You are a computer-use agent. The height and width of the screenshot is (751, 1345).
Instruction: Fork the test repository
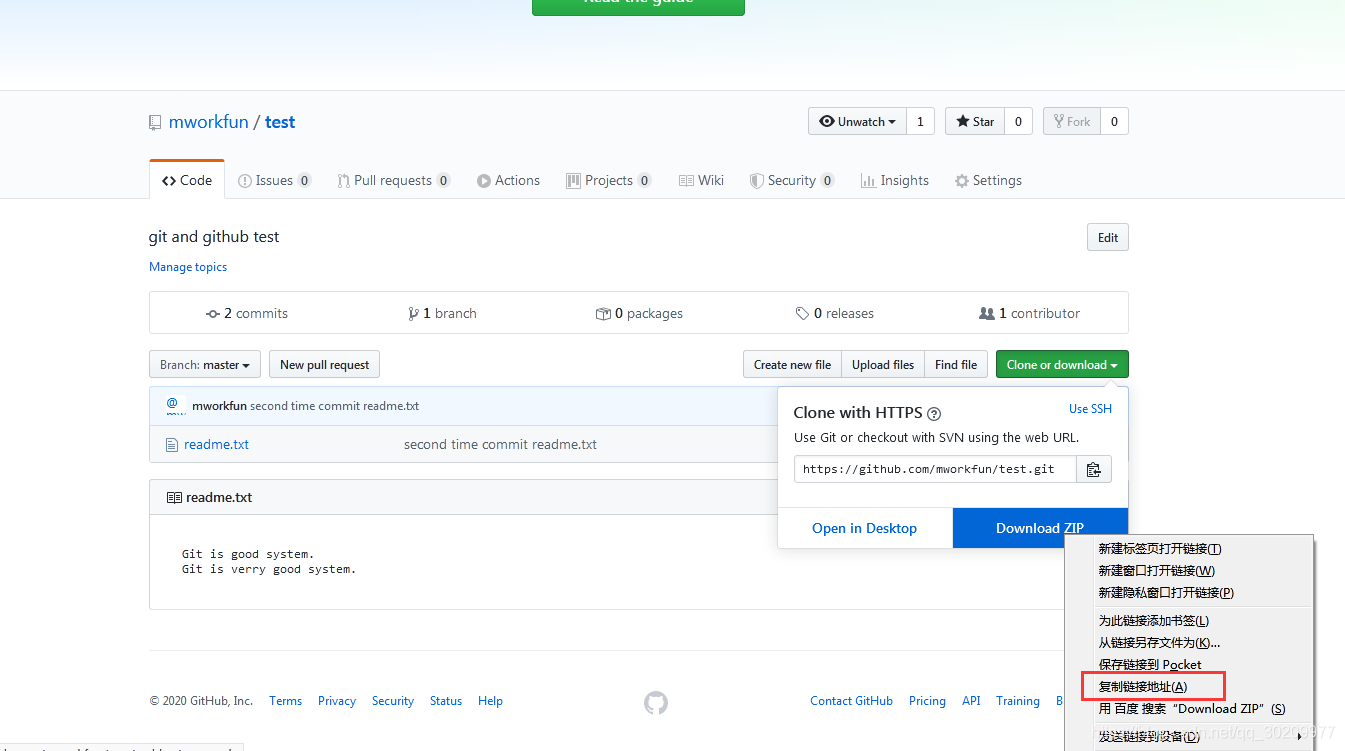point(1071,122)
